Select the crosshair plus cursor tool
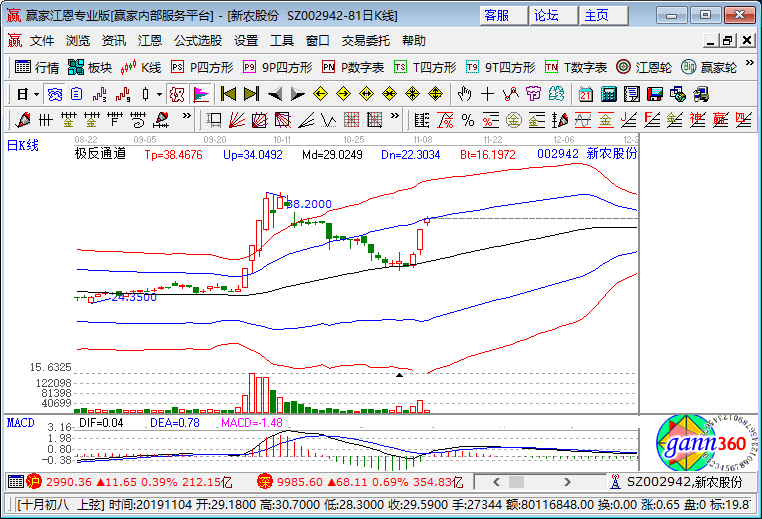Viewport: 762px width, 519px height. point(487,94)
